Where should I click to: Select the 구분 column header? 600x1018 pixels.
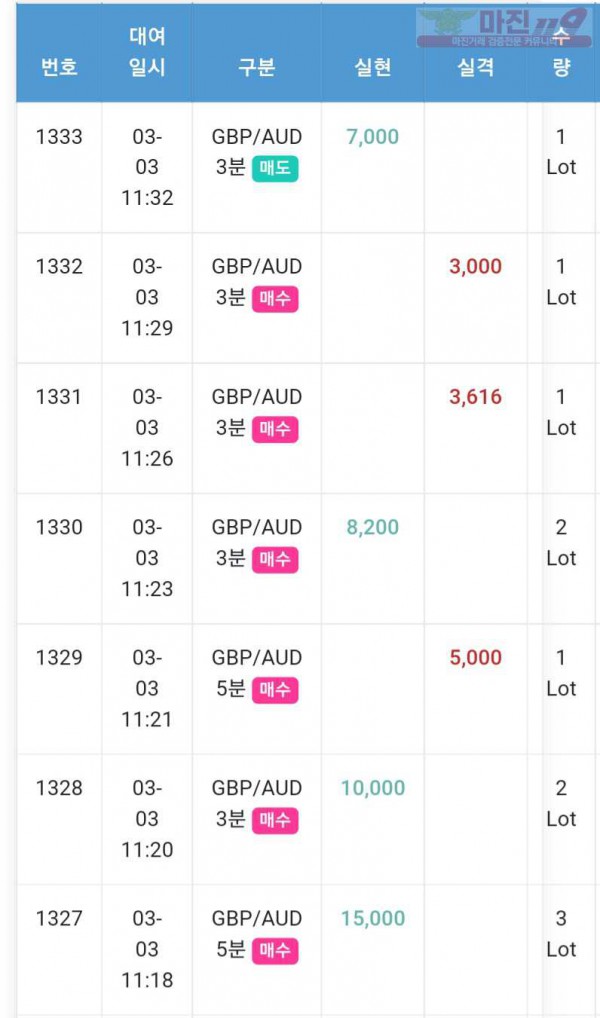tap(256, 68)
